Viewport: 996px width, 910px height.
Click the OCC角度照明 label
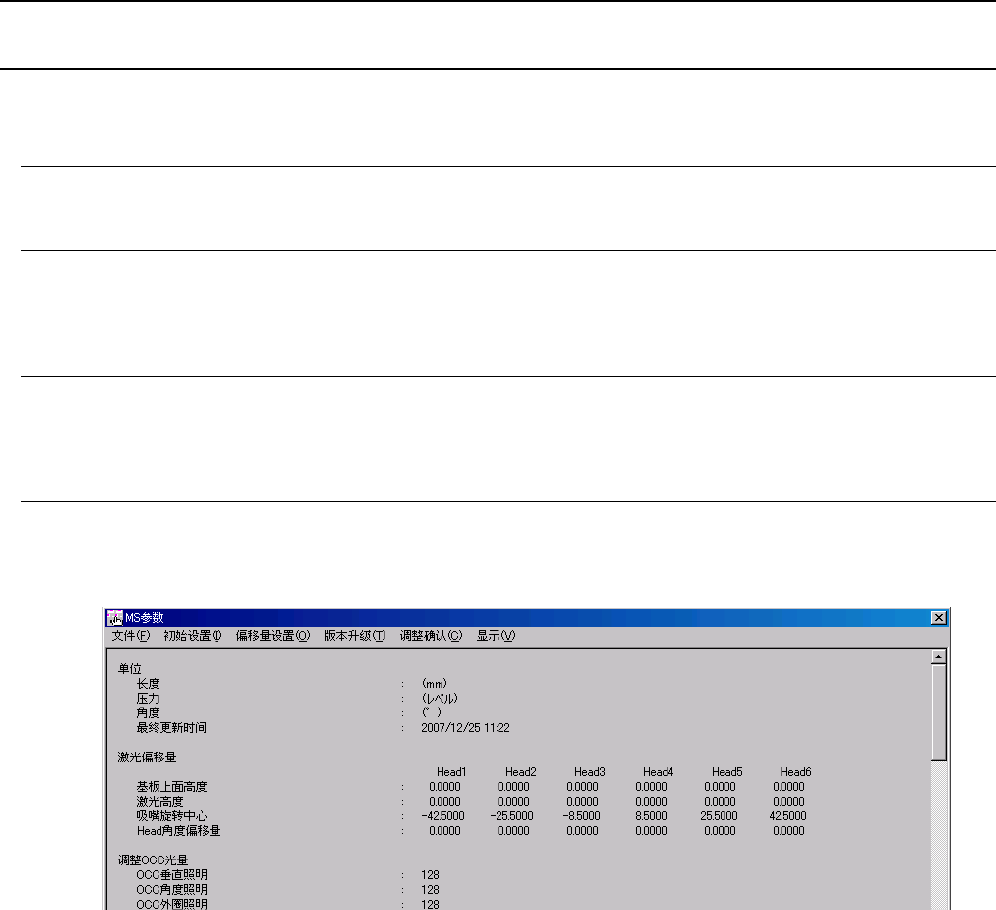coord(172,890)
